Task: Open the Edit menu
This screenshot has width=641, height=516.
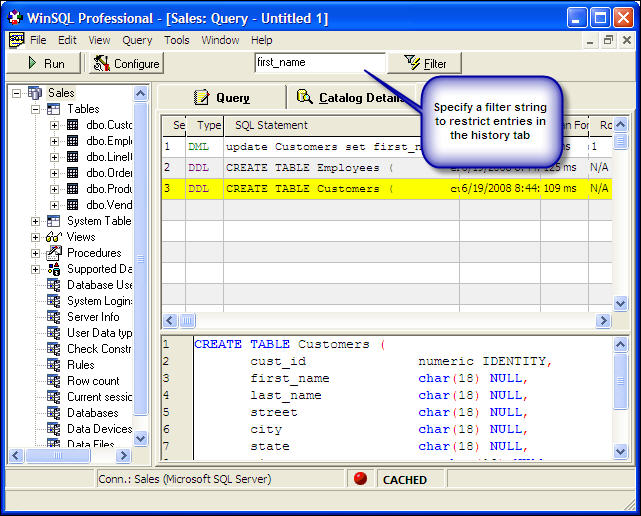Action: (67, 40)
